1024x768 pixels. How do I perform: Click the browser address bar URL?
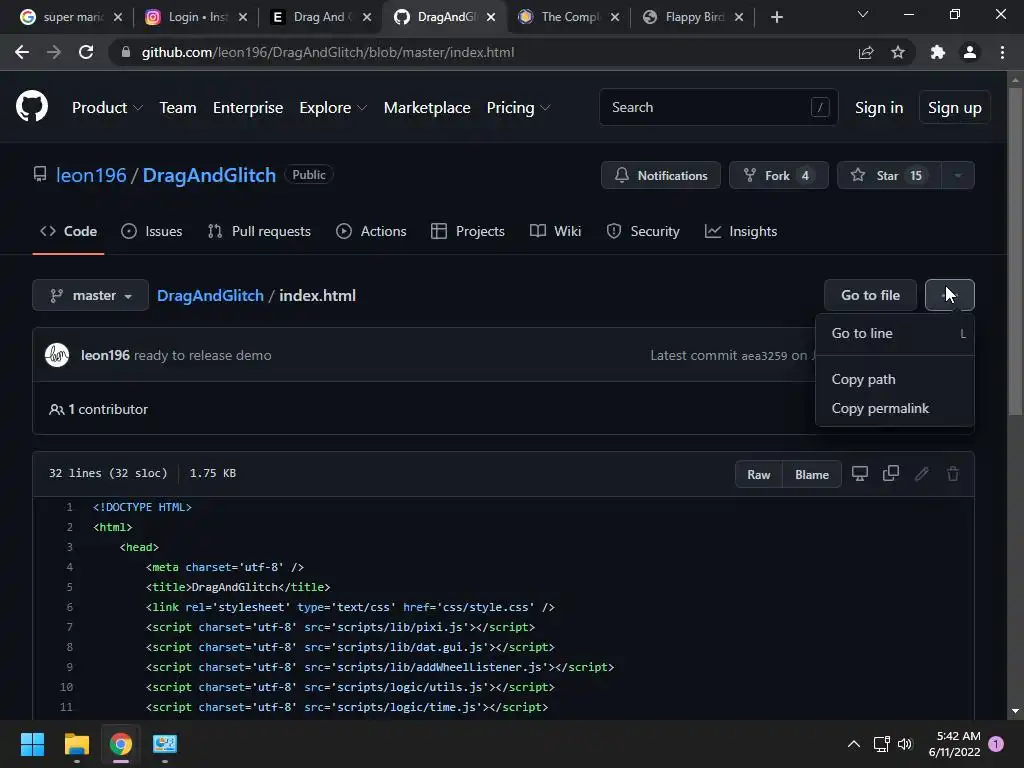(328, 52)
